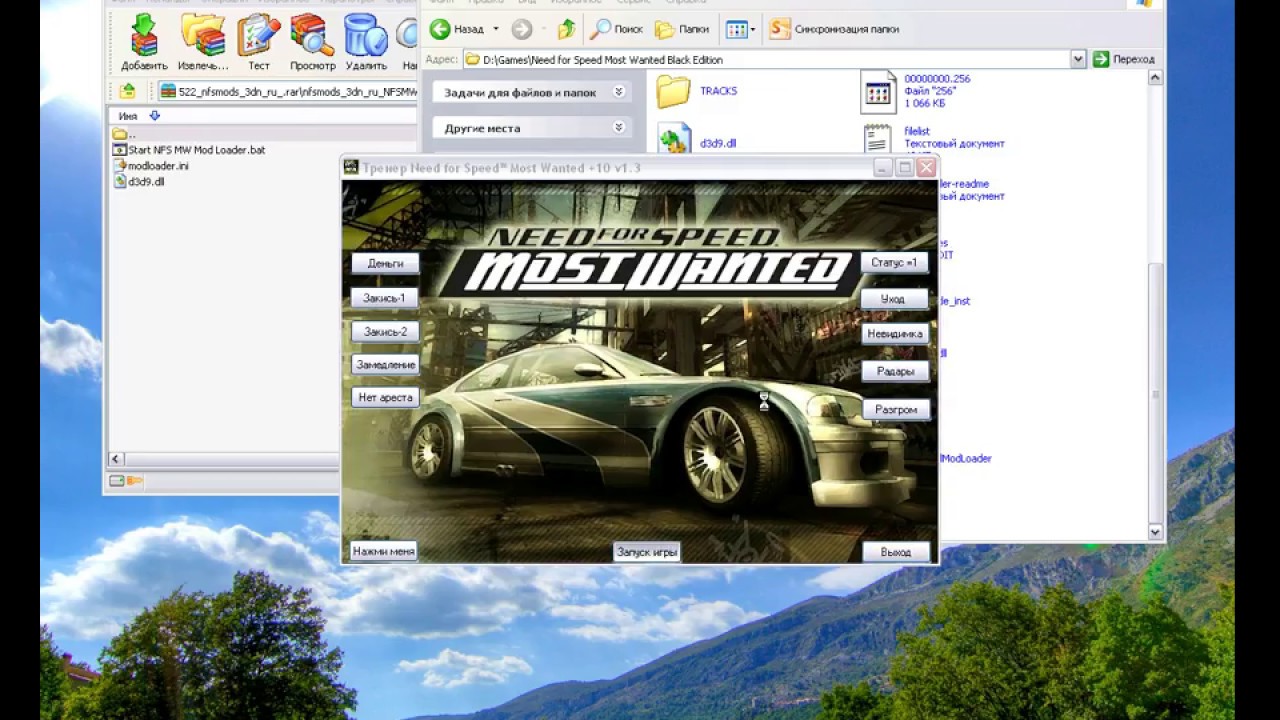This screenshot has height=720, width=1280.
Task: Collapse the Задачи для файлов и папок panel
Action: (x=619, y=92)
